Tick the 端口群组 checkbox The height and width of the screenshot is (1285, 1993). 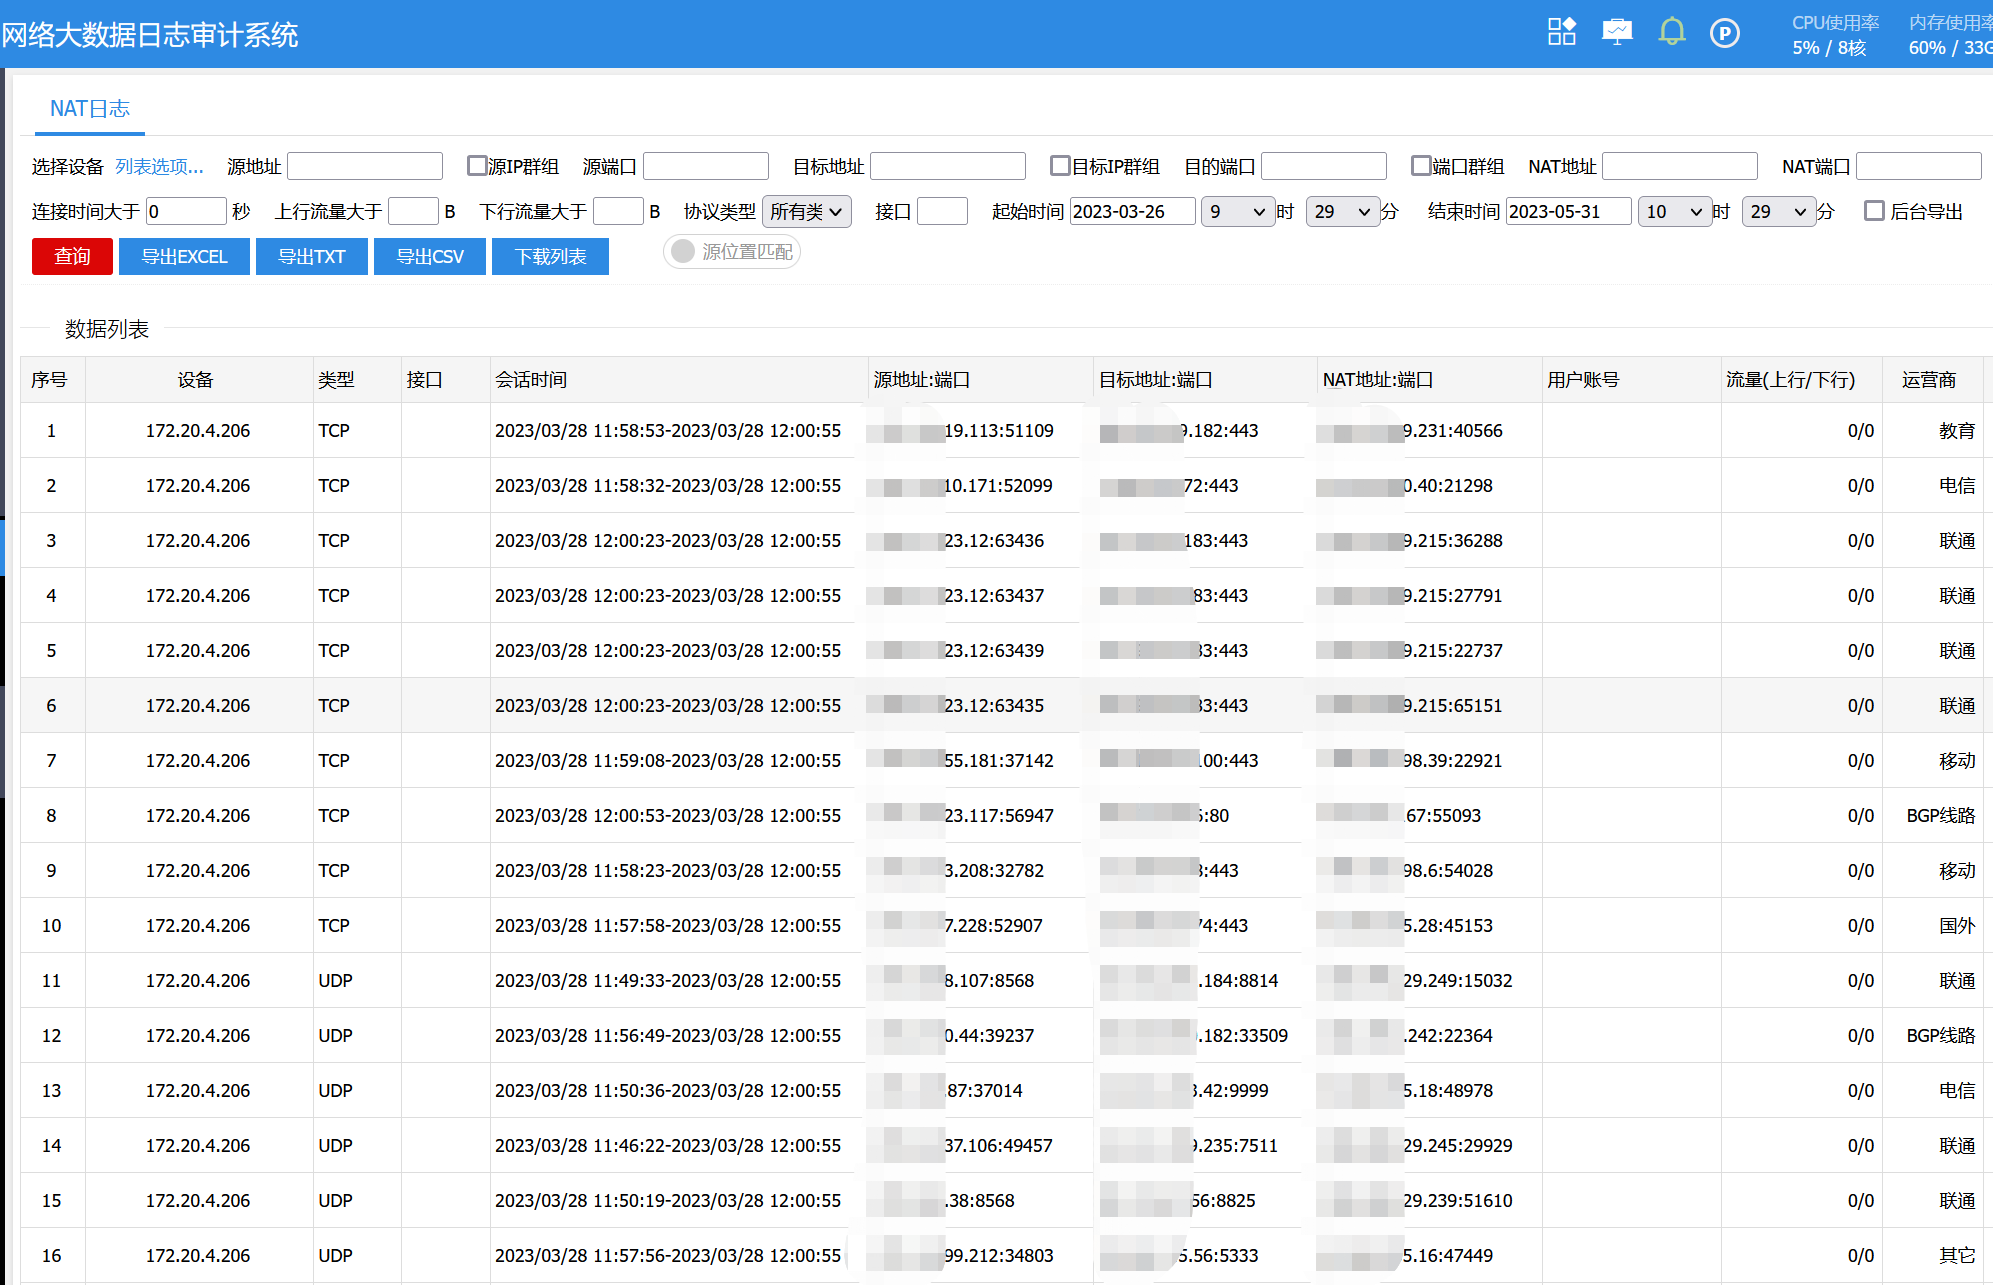tap(1420, 165)
